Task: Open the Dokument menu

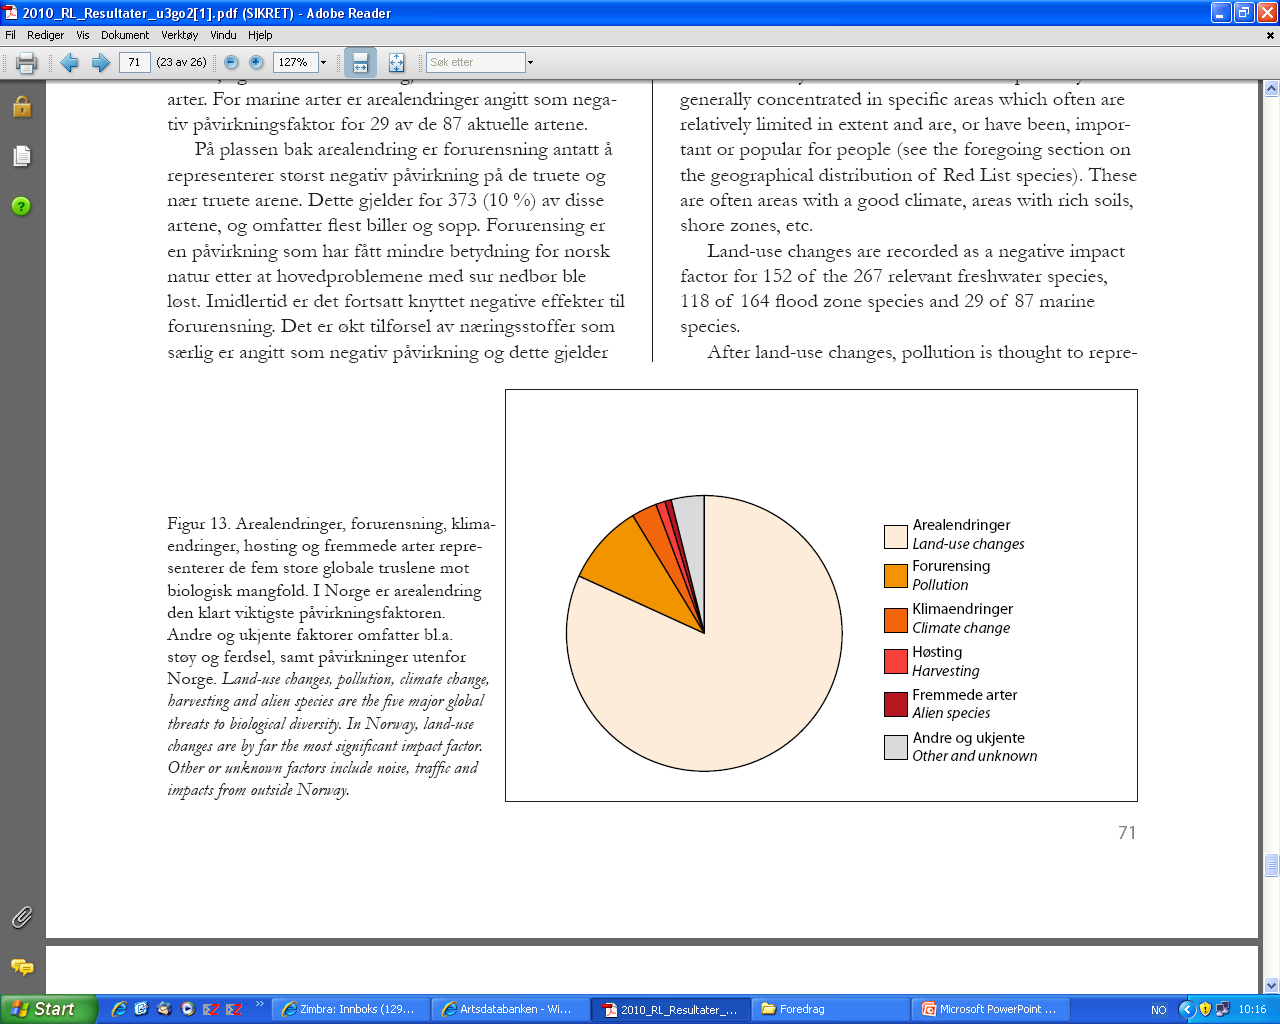Action: [x=125, y=35]
